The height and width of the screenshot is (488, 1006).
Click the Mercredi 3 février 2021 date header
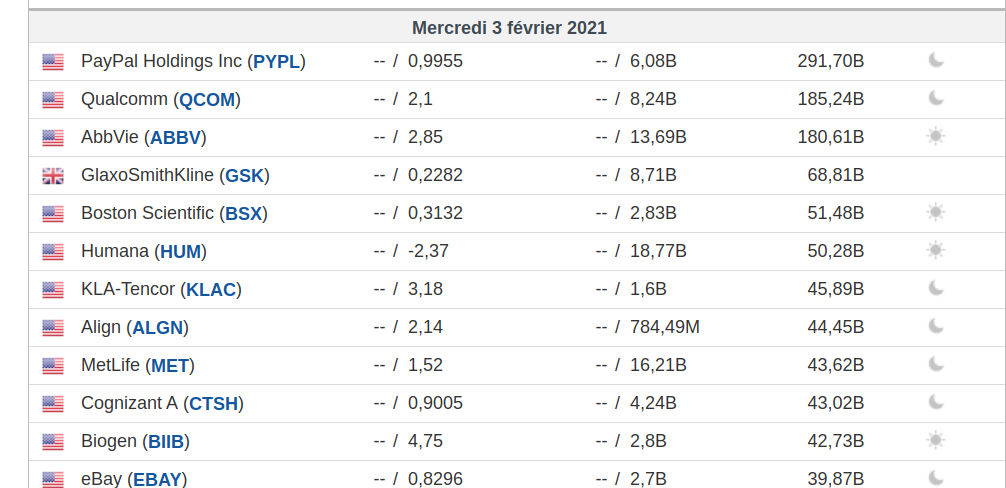click(x=509, y=28)
